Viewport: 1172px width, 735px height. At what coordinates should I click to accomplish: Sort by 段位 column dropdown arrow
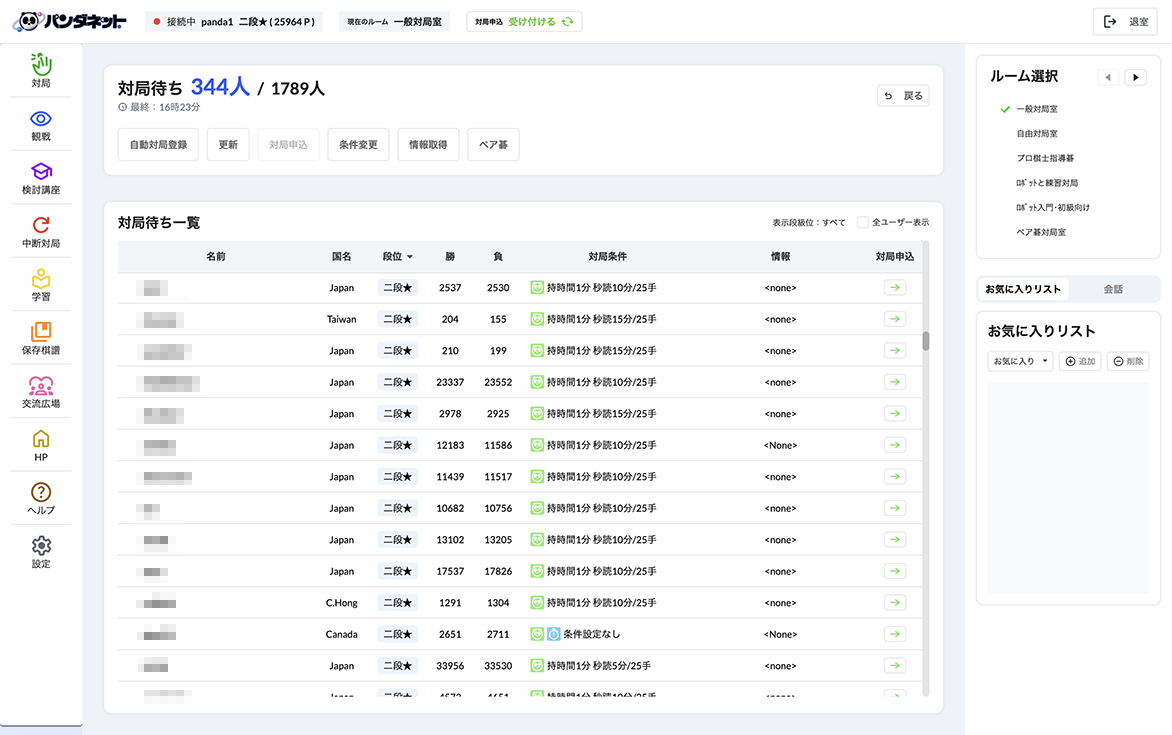click(x=409, y=257)
